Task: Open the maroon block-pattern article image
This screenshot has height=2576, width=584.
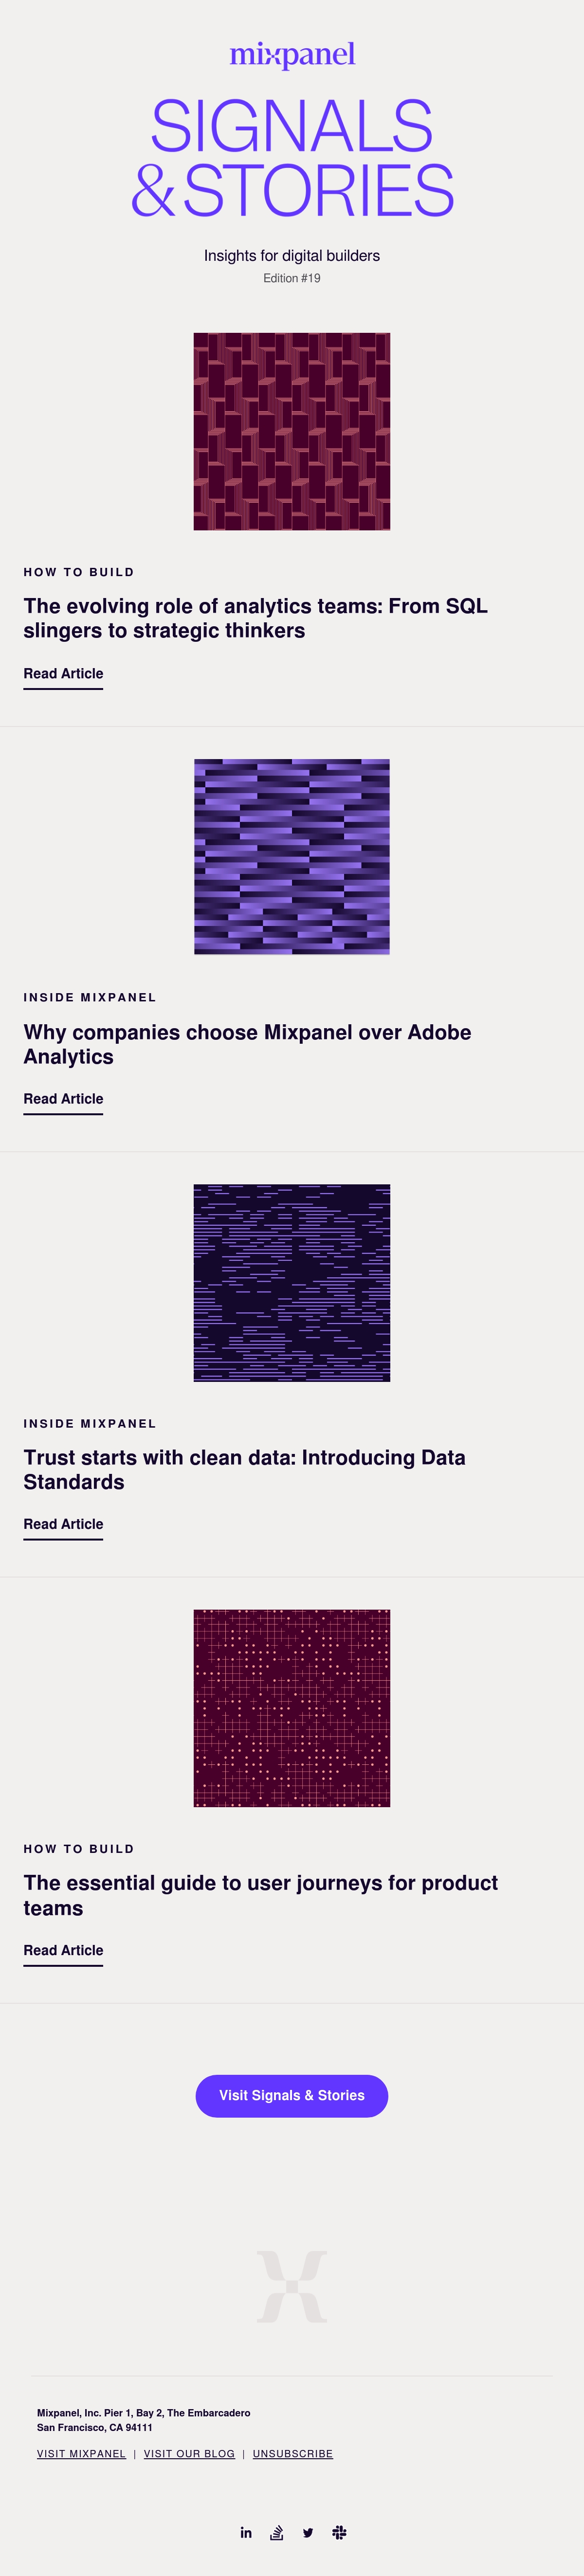Action: click(292, 431)
